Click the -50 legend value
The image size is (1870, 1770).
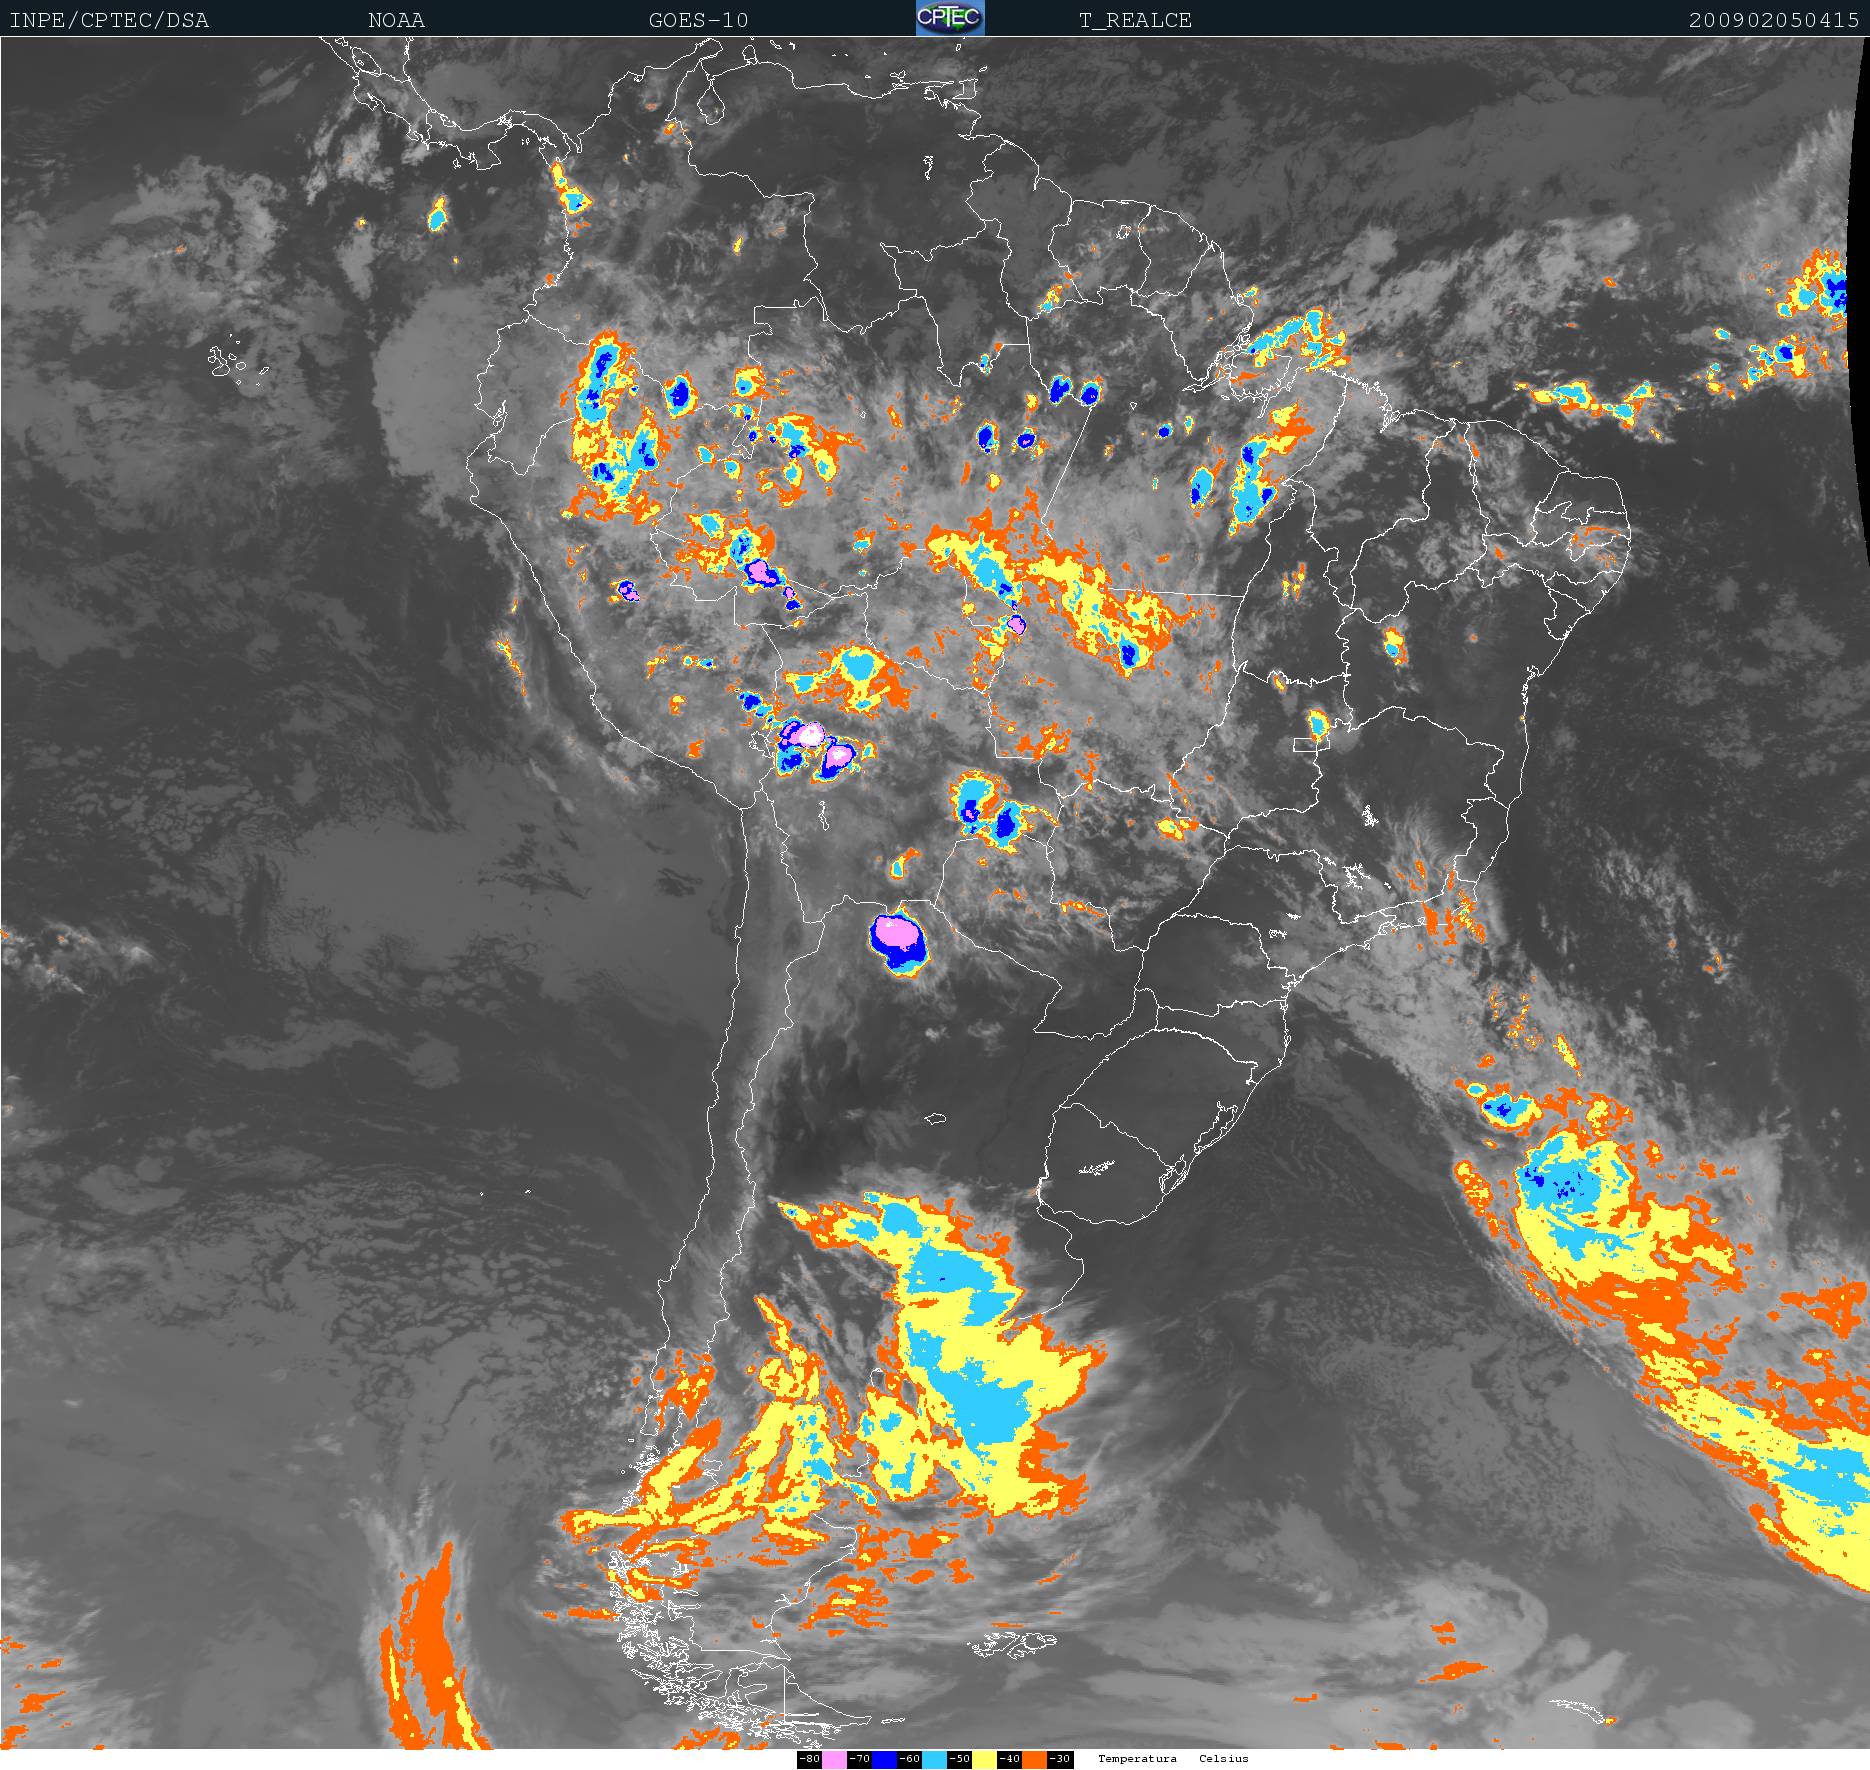(x=959, y=1759)
